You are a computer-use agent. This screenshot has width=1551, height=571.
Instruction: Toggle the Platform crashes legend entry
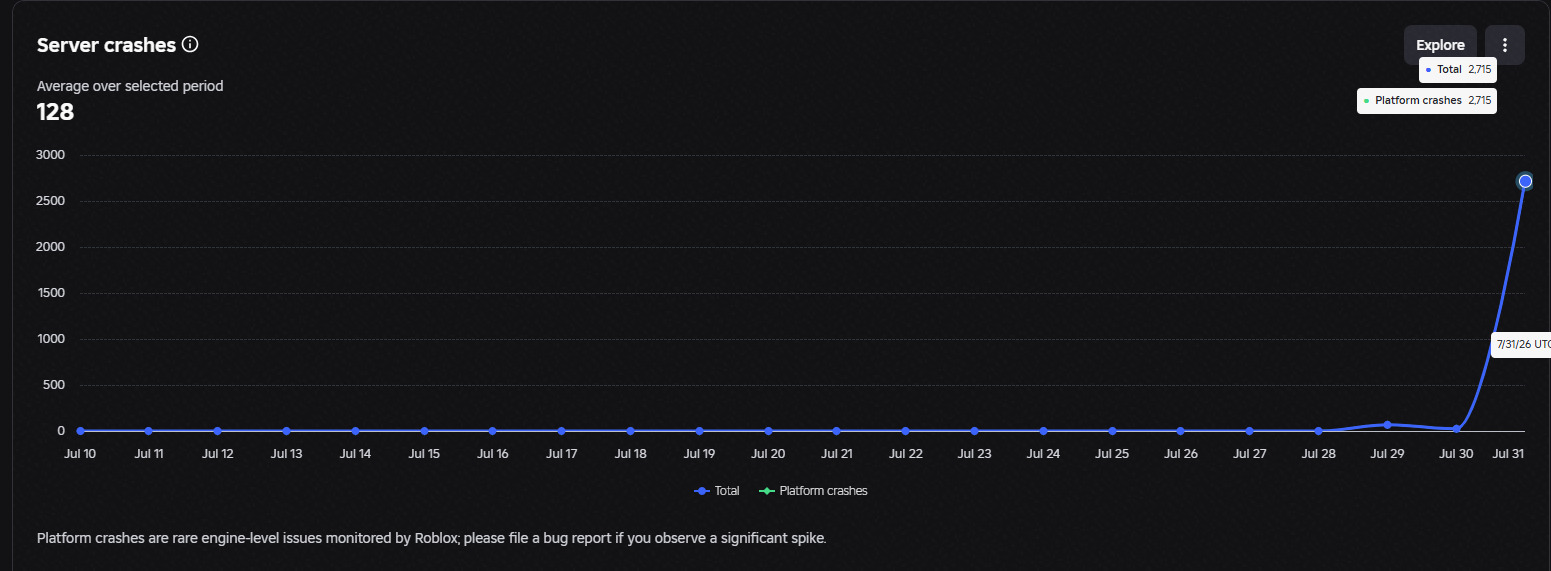814,491
